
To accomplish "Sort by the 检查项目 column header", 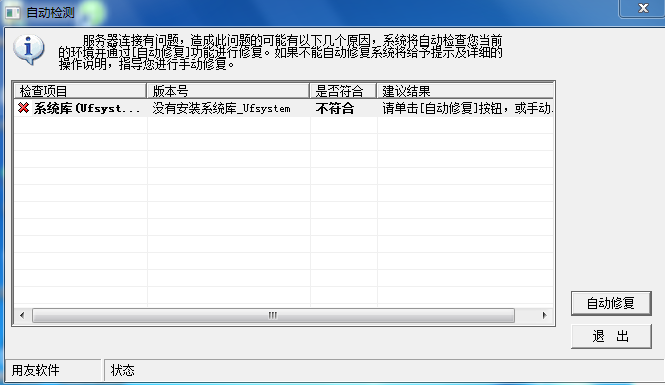I will click(x=80, y=91).
